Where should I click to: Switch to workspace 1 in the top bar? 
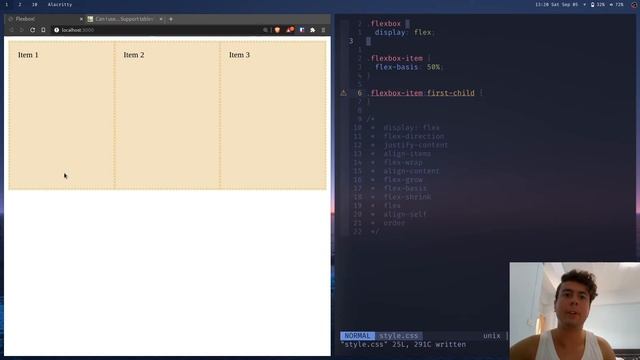[x=7, y=4]
